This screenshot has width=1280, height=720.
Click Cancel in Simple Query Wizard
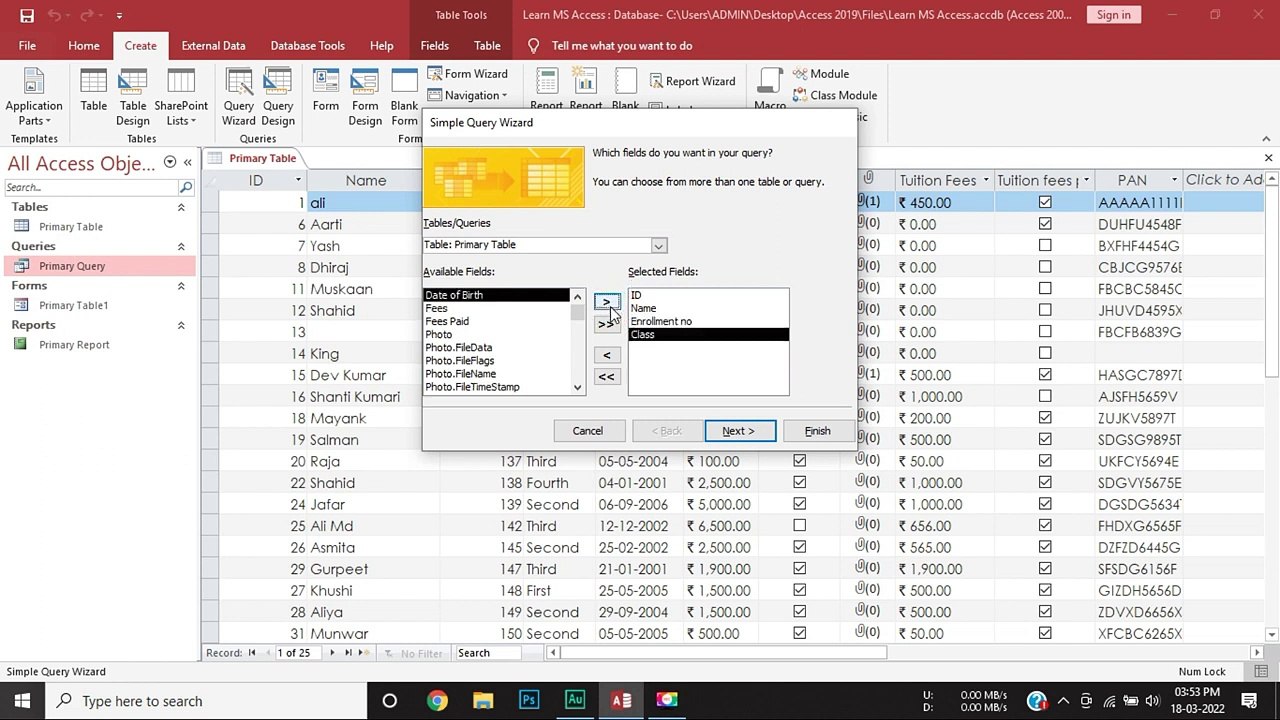click(x=588, y=431)
